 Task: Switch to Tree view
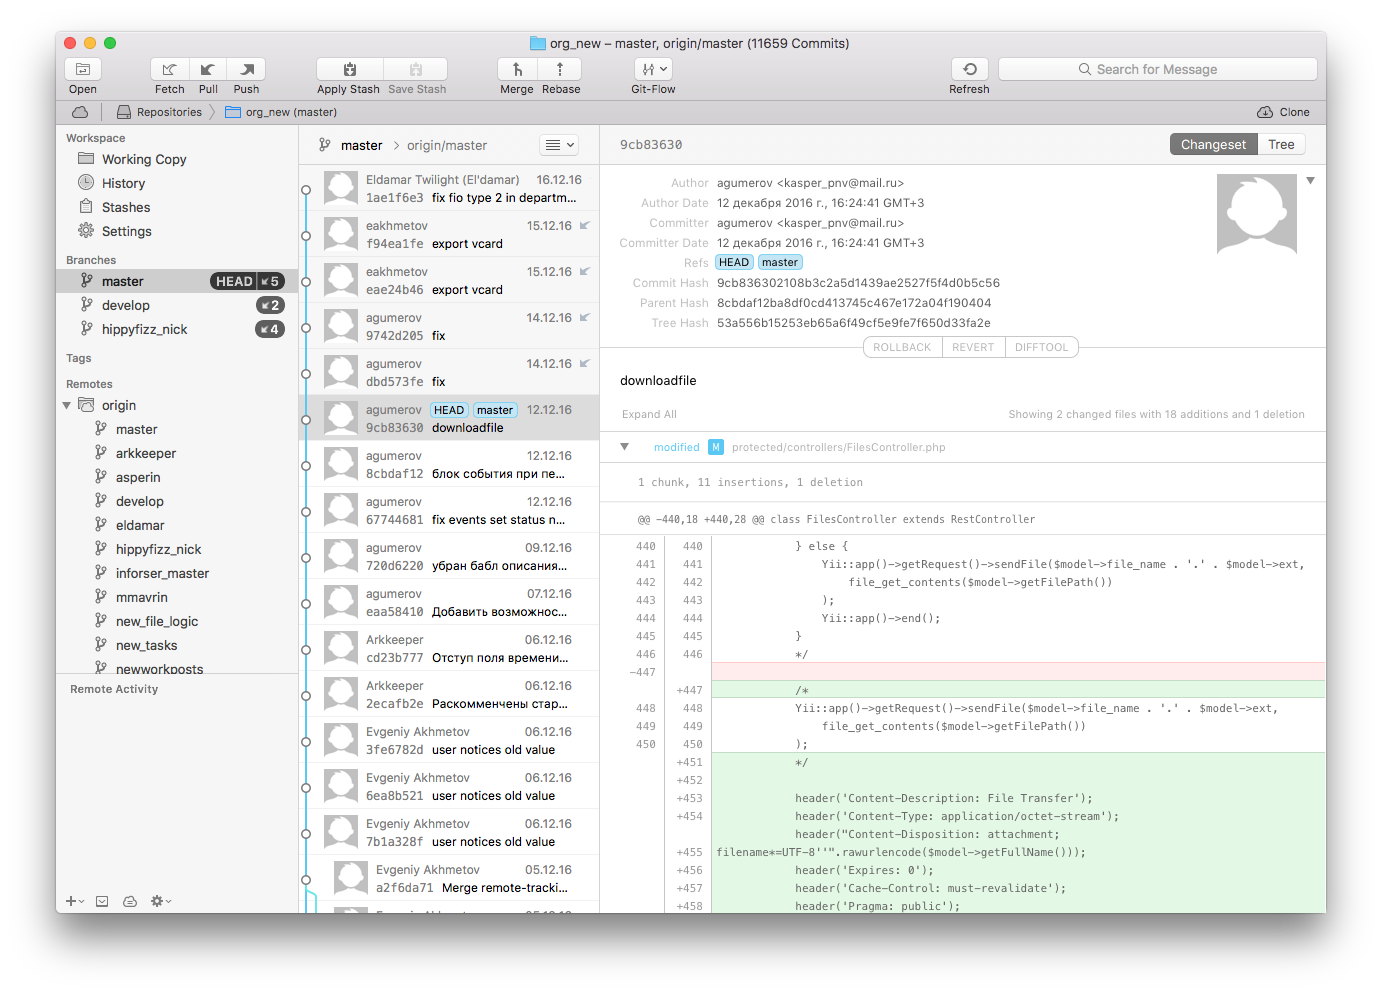coord(1281,145)
